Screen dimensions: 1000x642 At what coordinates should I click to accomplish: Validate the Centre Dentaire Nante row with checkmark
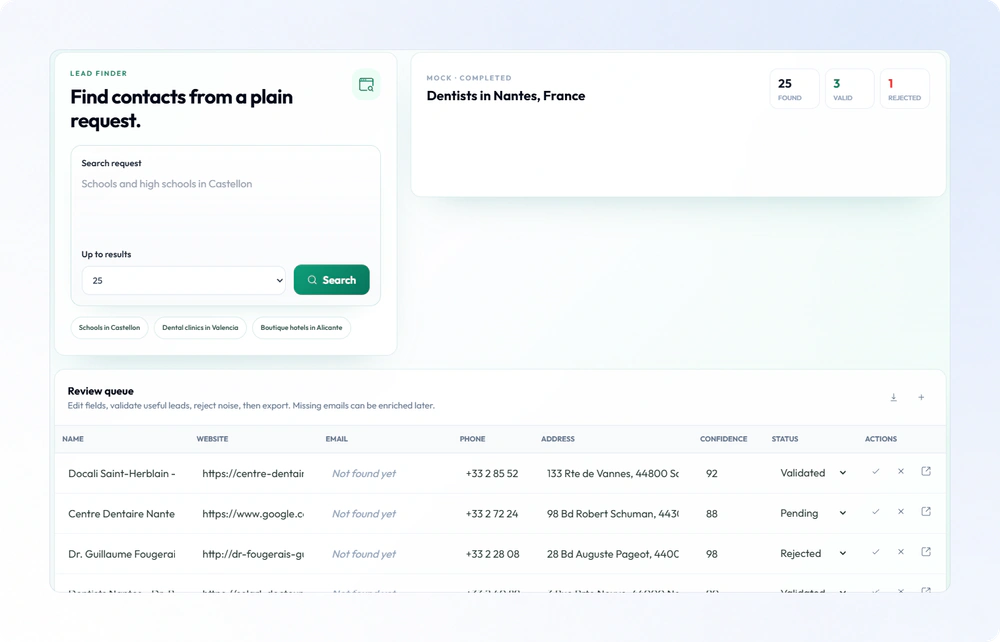(x=876, y=512)
